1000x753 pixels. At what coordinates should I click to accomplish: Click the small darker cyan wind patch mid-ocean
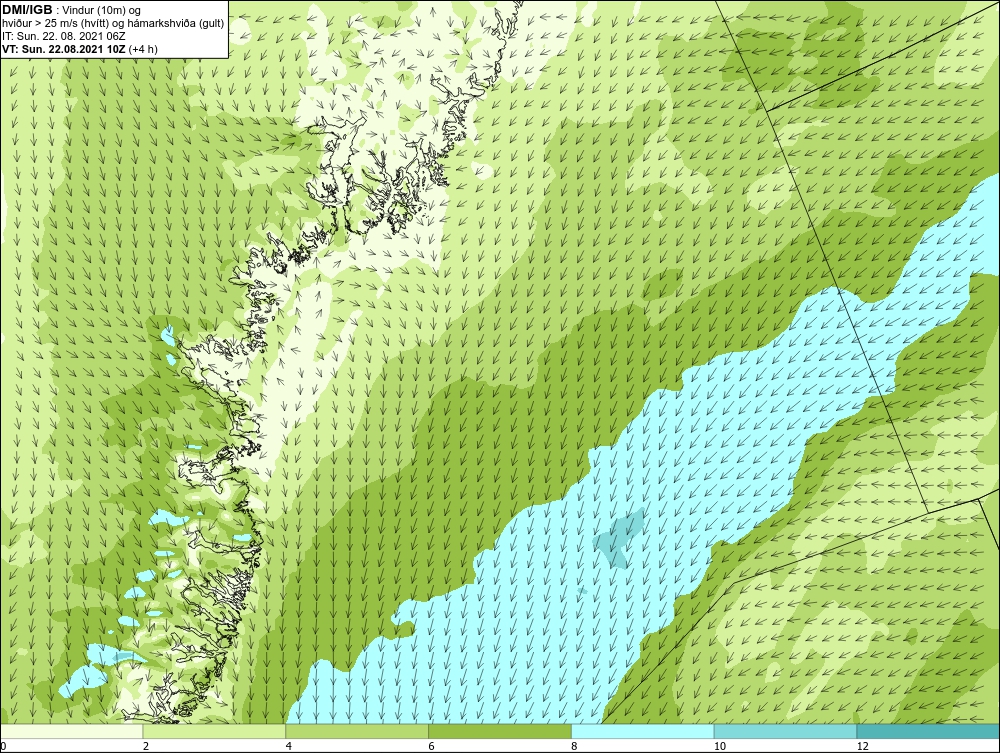click(x=619, y=537)
